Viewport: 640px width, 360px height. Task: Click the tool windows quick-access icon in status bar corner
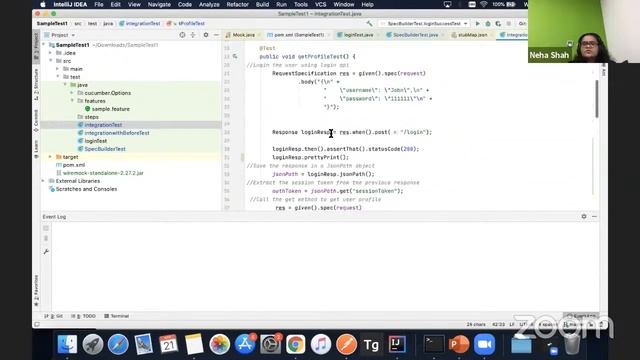(37, 324)
